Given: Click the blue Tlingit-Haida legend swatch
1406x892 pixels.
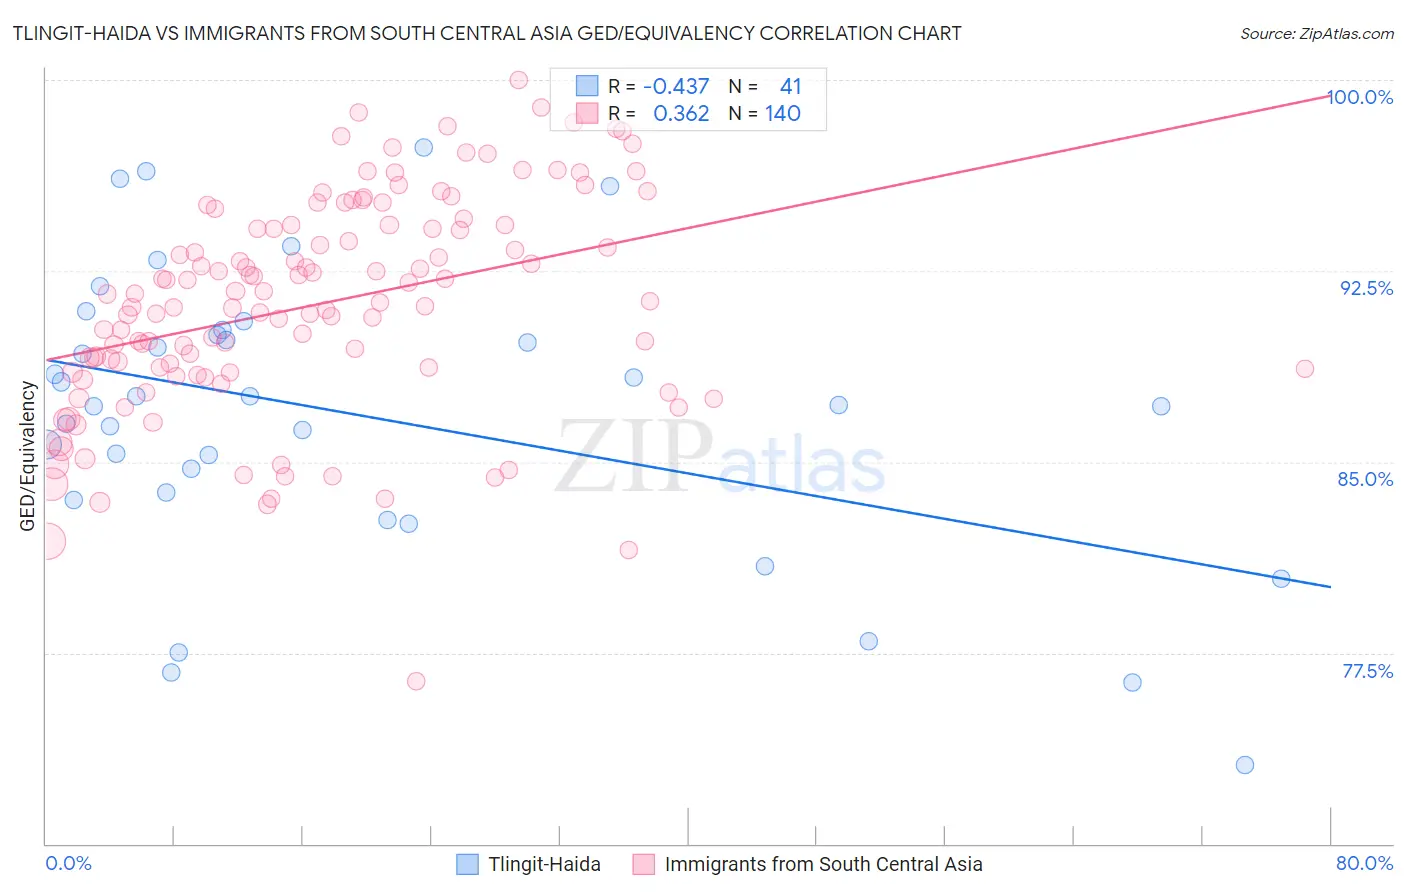Looking at the screenshot, I should click(x=467, y=864).
